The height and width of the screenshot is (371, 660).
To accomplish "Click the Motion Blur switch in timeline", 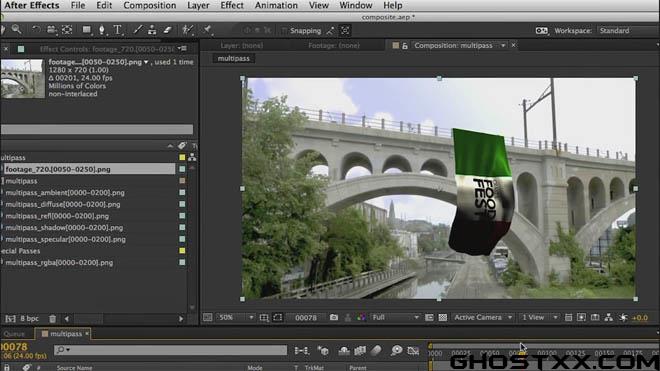I will (376, 350).
